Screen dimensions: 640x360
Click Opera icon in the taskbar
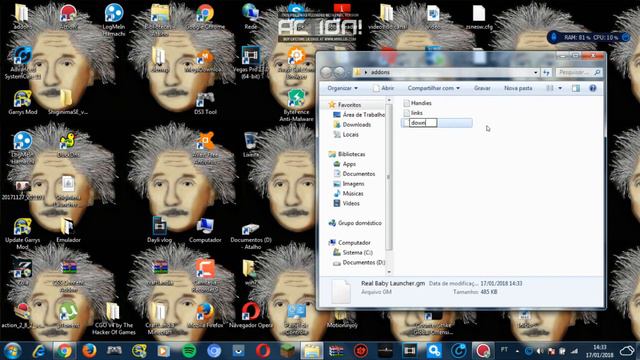(x=263, y=351)
